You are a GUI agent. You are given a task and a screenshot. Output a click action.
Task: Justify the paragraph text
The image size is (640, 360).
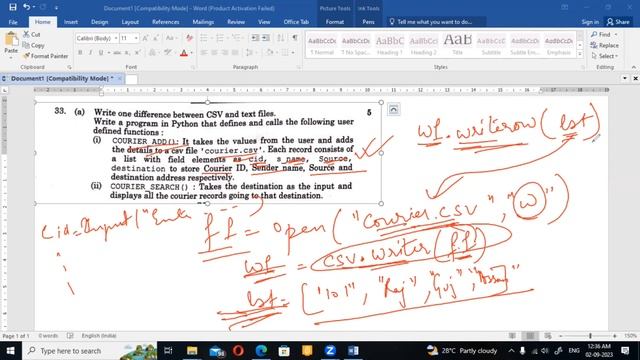[x=235, y=53]
